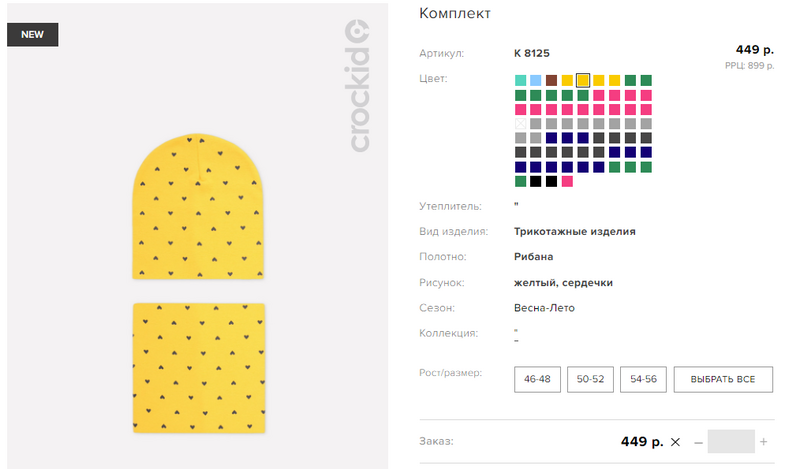Select size 54-56

[643, 379]
